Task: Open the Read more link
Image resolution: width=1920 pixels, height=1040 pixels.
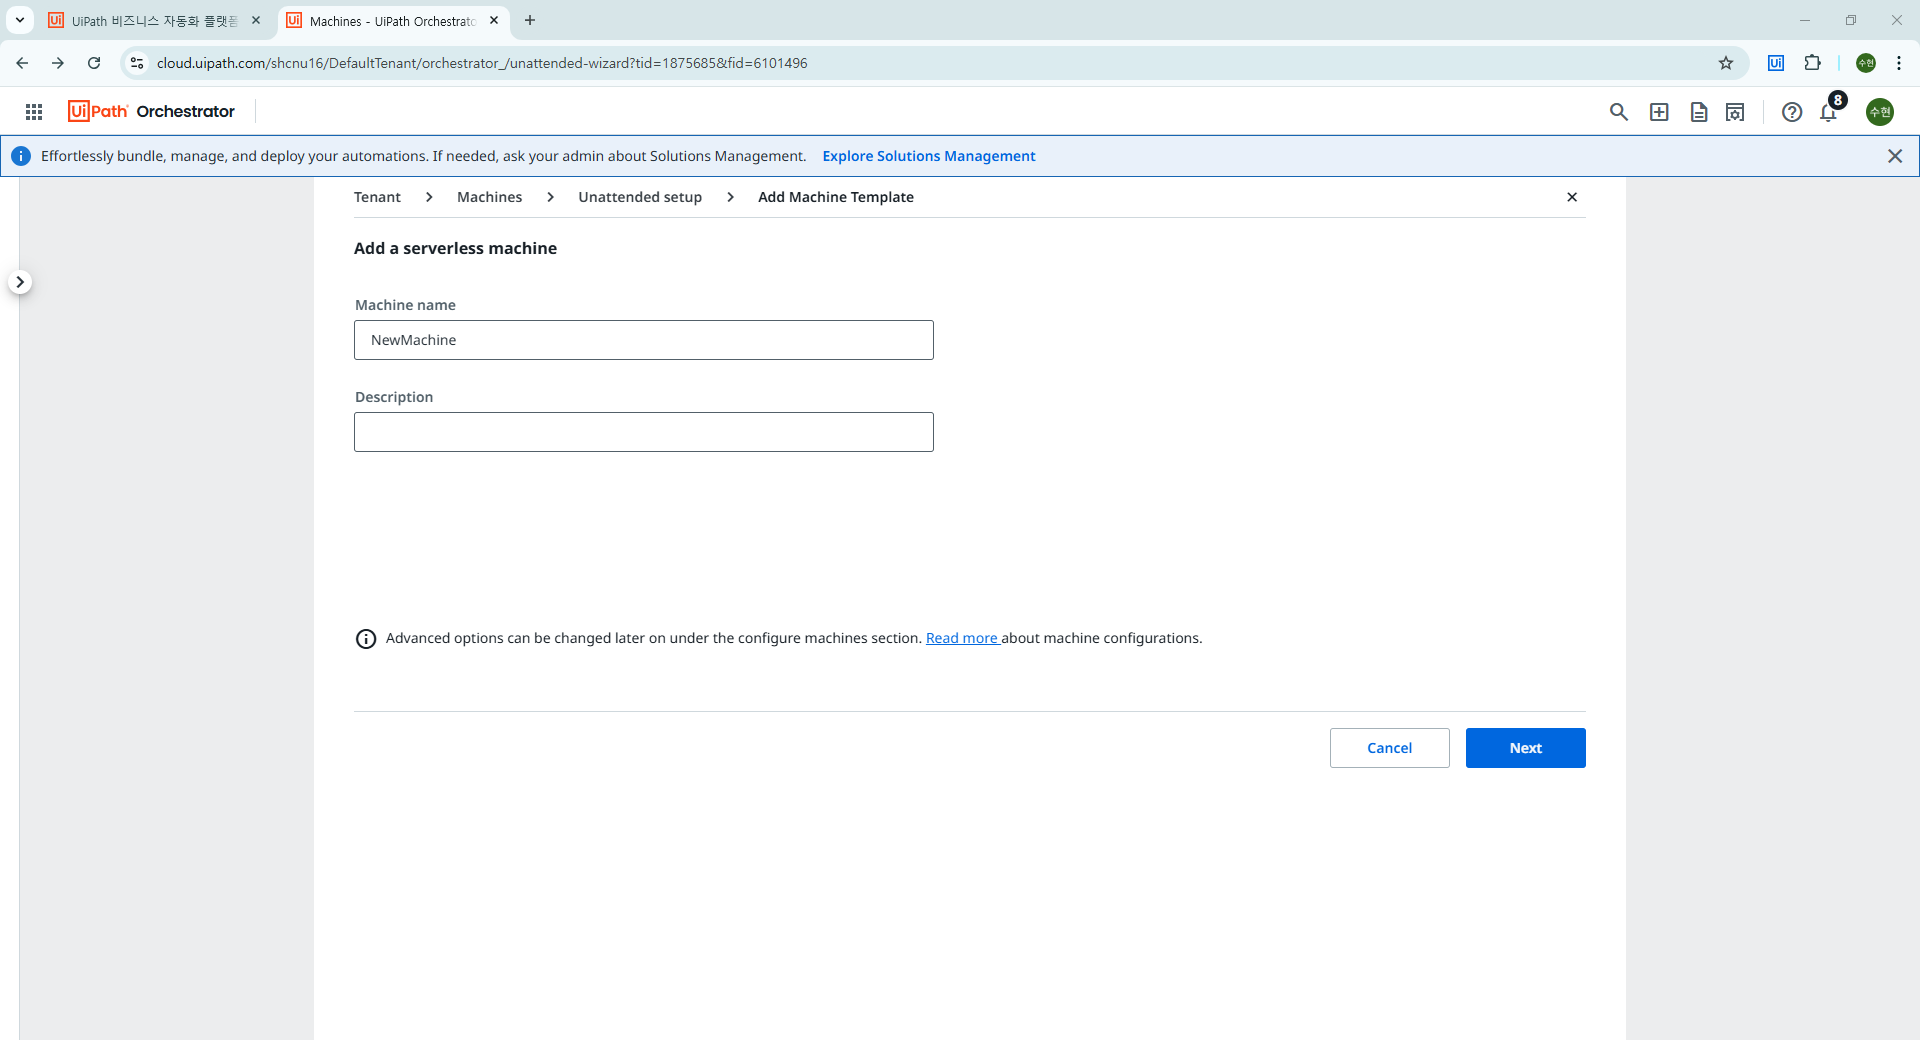Action: tap(962, 638)
